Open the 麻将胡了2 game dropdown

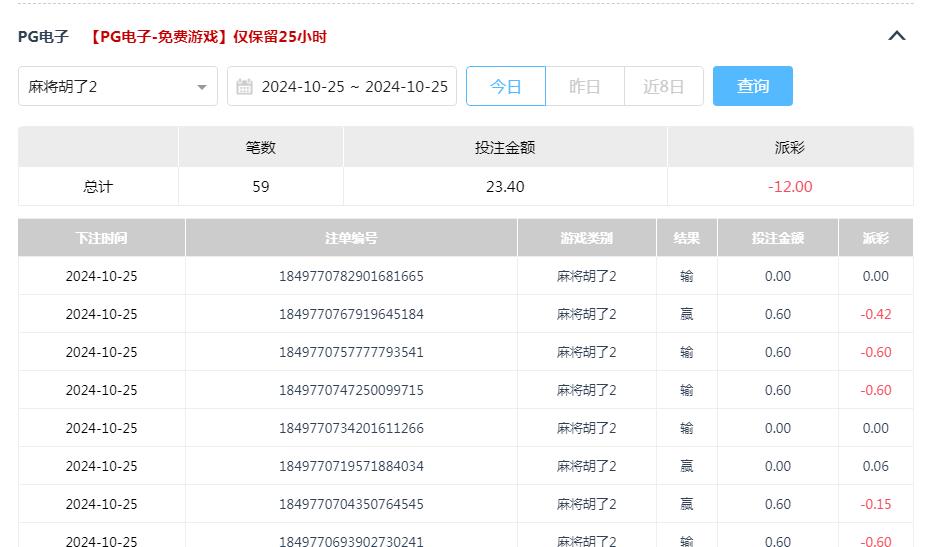pyautogui.click(x=118, y=86)
